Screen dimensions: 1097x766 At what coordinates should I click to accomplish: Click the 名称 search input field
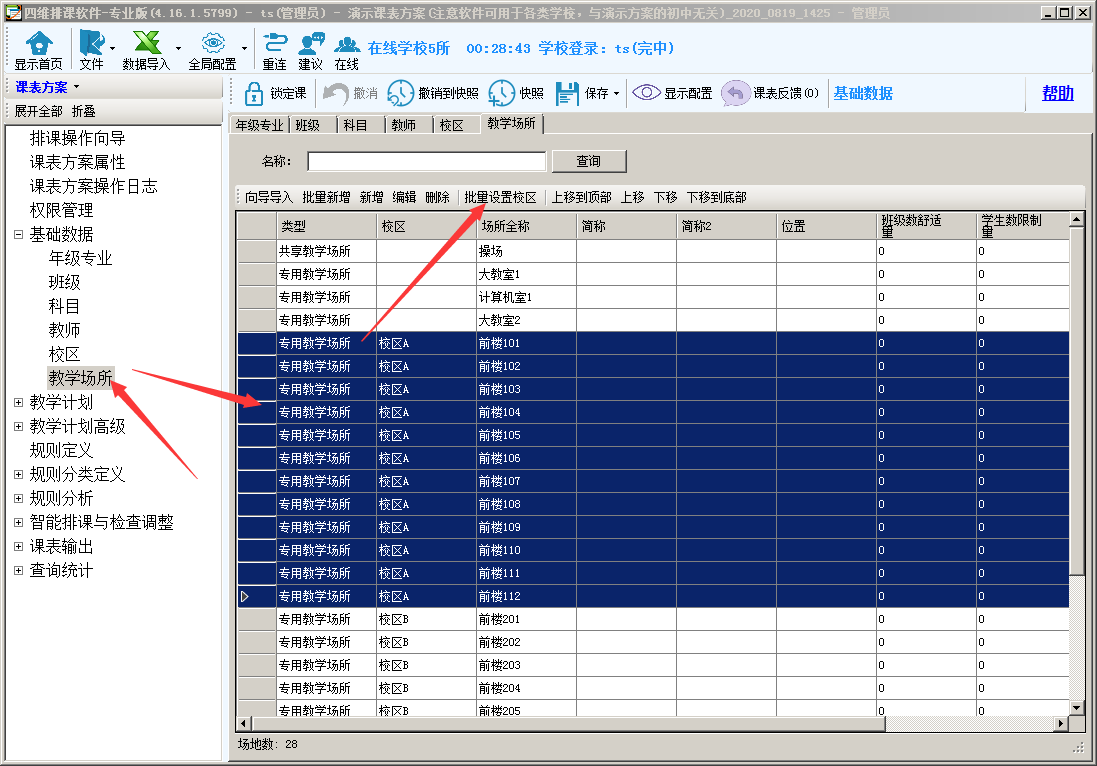click(426, 162)
